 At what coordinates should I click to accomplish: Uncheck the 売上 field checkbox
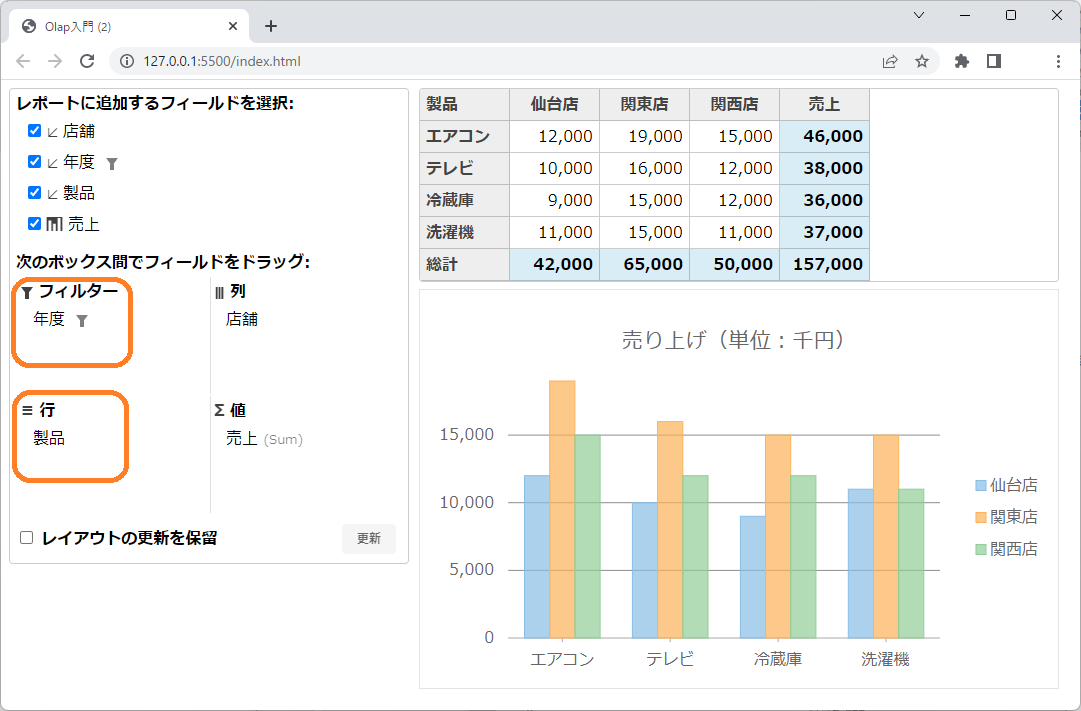(34, 223)
